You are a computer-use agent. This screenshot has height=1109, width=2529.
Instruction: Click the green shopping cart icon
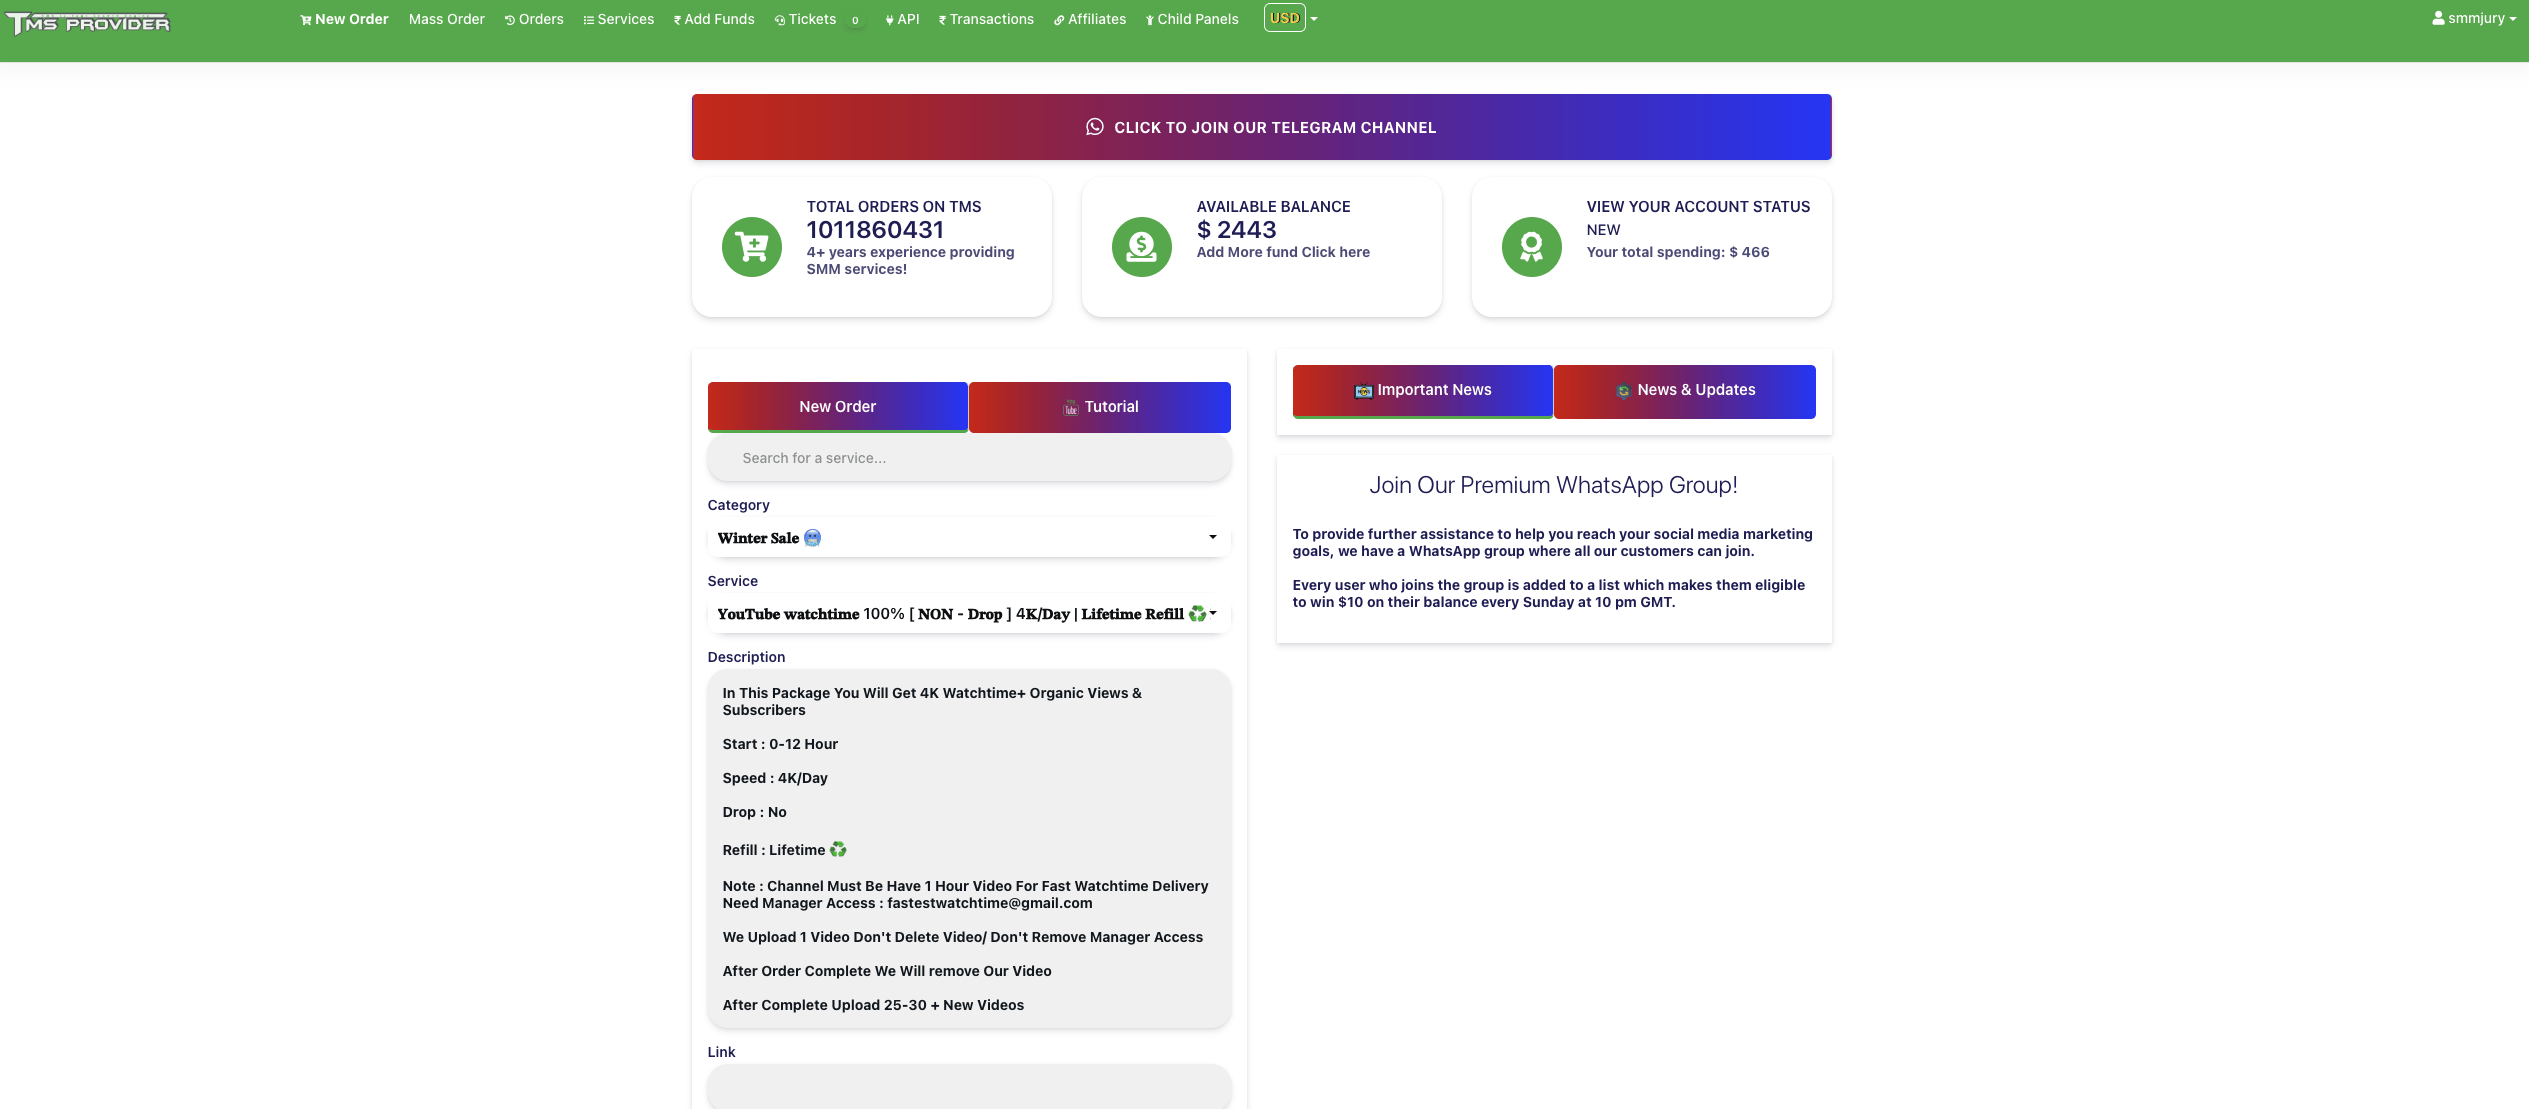751,246
